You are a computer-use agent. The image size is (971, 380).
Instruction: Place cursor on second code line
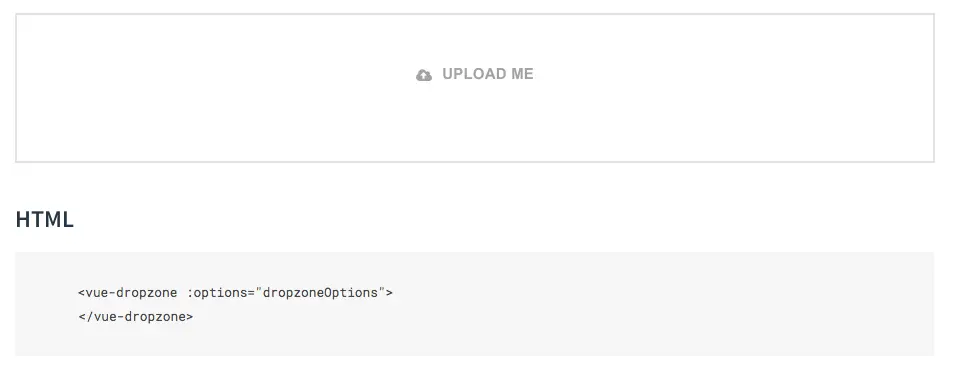coord(136,317)
